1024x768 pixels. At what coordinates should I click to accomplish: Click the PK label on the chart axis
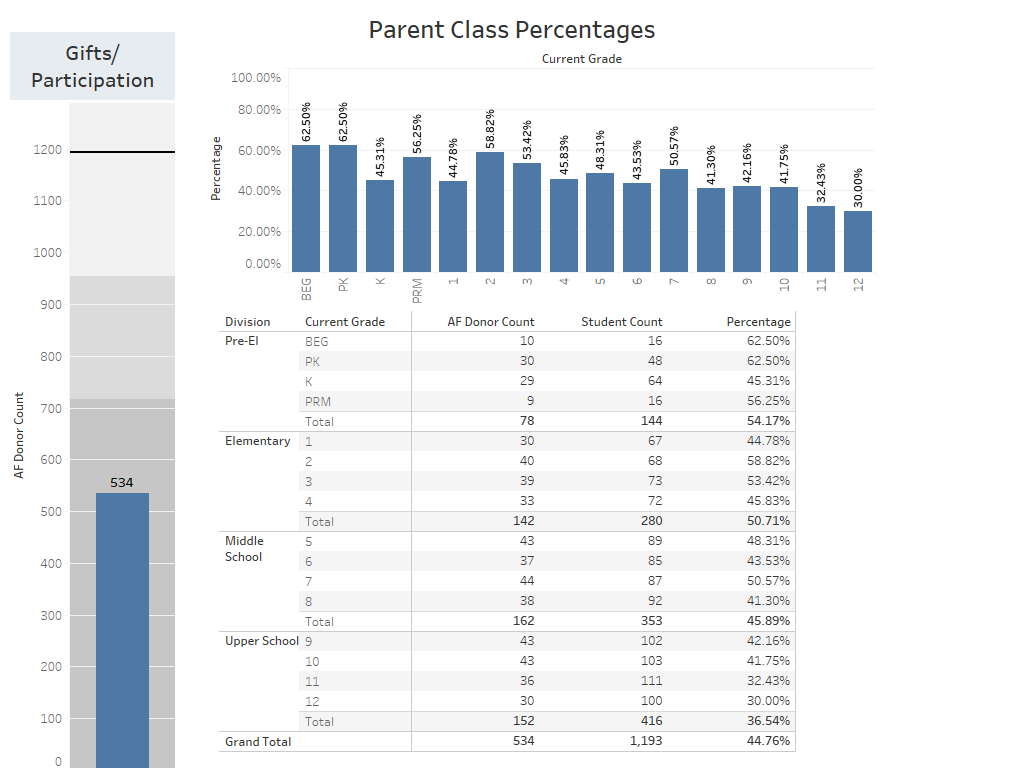click(x=343, y=285)
